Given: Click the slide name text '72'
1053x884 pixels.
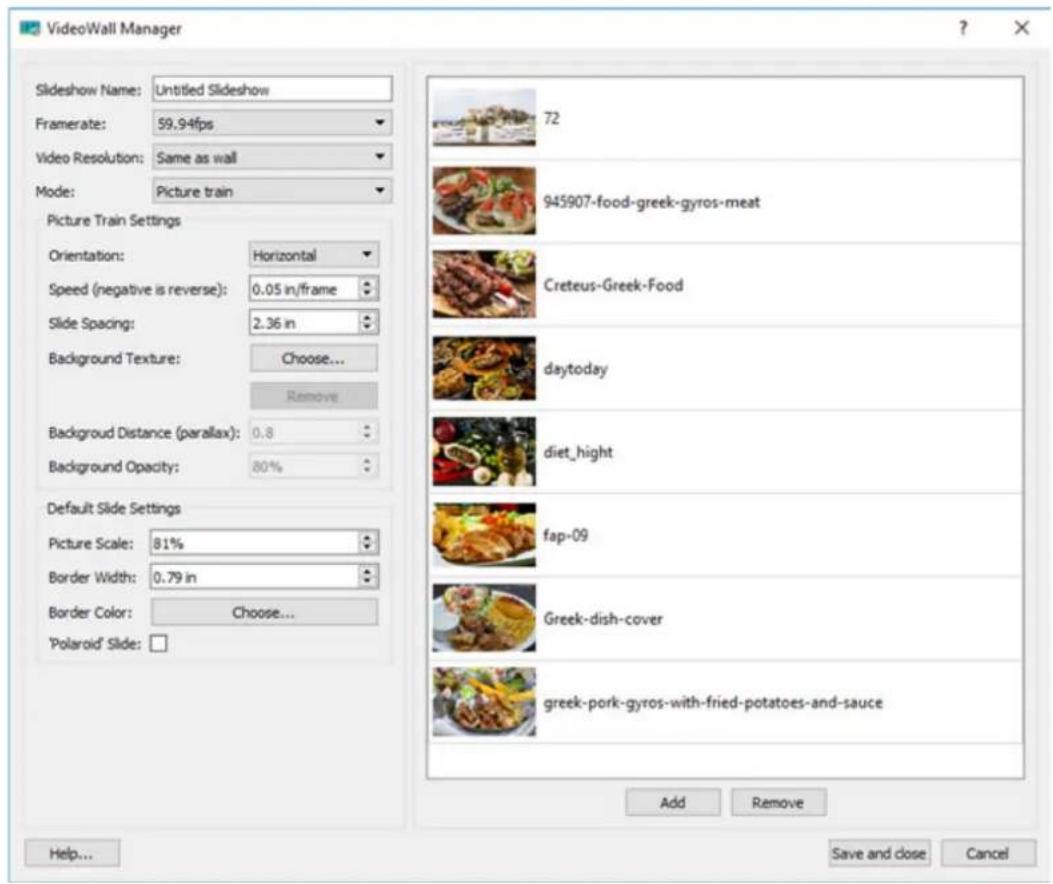Looking at the screenshot, I should point(551,118).
